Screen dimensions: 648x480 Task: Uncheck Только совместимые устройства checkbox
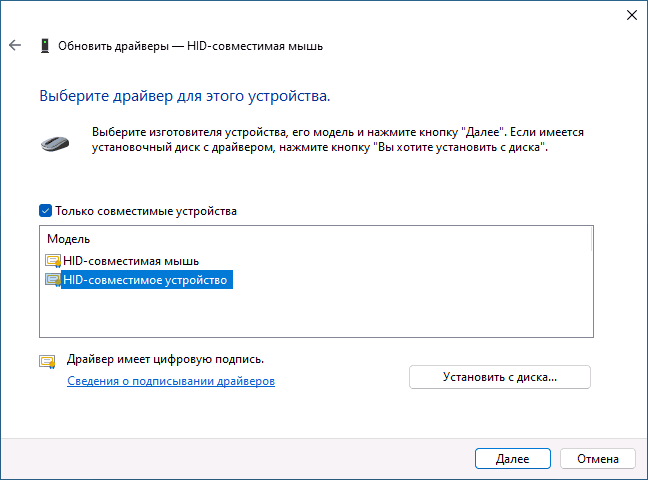coord(45,211)
